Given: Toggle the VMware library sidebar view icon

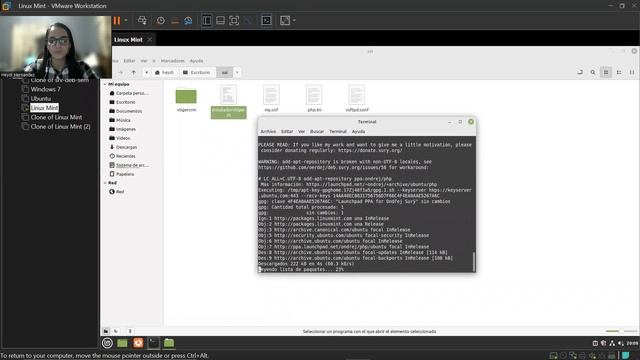Looking at the screenshot, I should coord(207,20).
